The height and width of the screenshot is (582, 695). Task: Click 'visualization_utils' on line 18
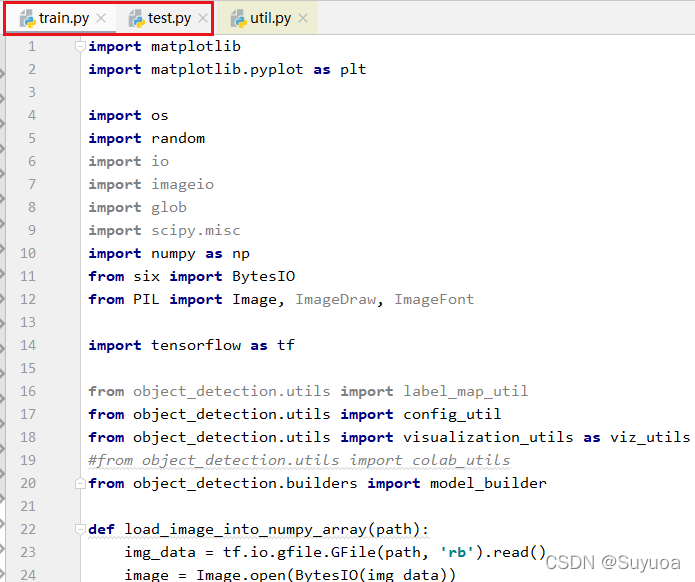(488, 437)
